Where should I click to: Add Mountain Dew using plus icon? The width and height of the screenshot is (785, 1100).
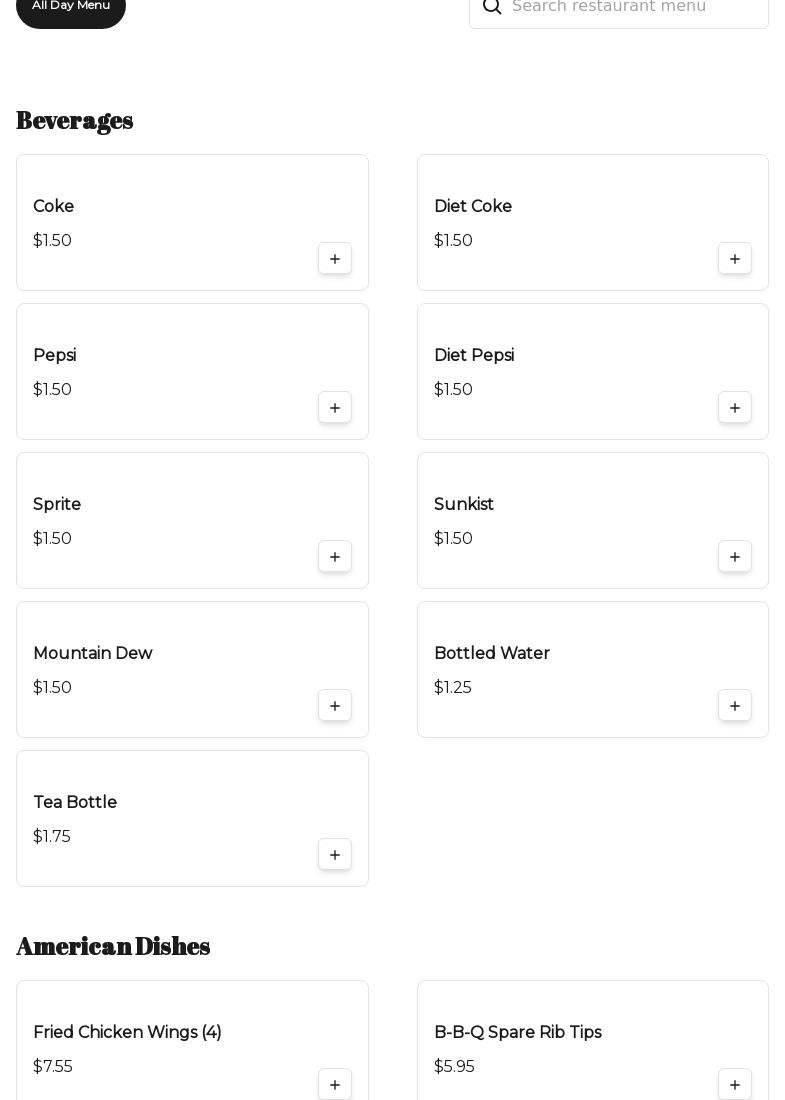[335, 706]
